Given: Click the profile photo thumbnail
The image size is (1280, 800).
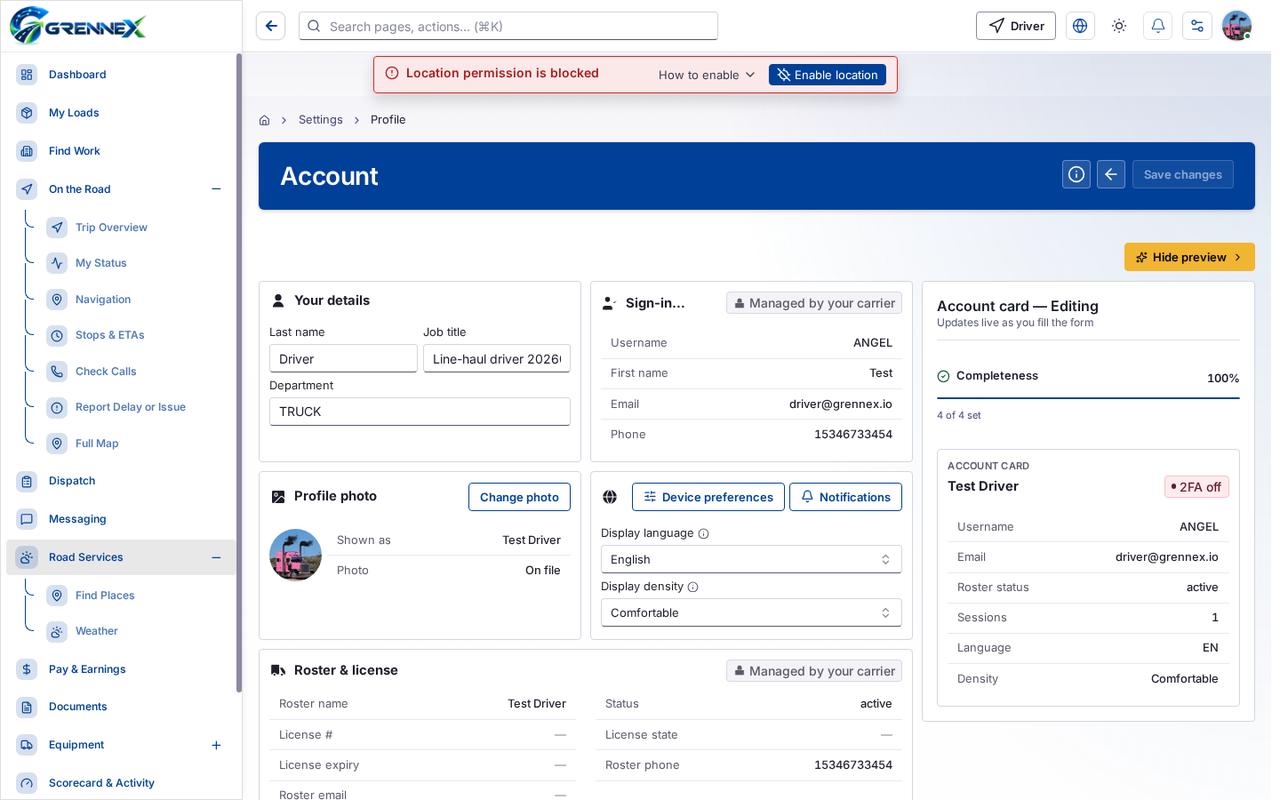Looking at the screenshot, I should (x=295, y=555).
